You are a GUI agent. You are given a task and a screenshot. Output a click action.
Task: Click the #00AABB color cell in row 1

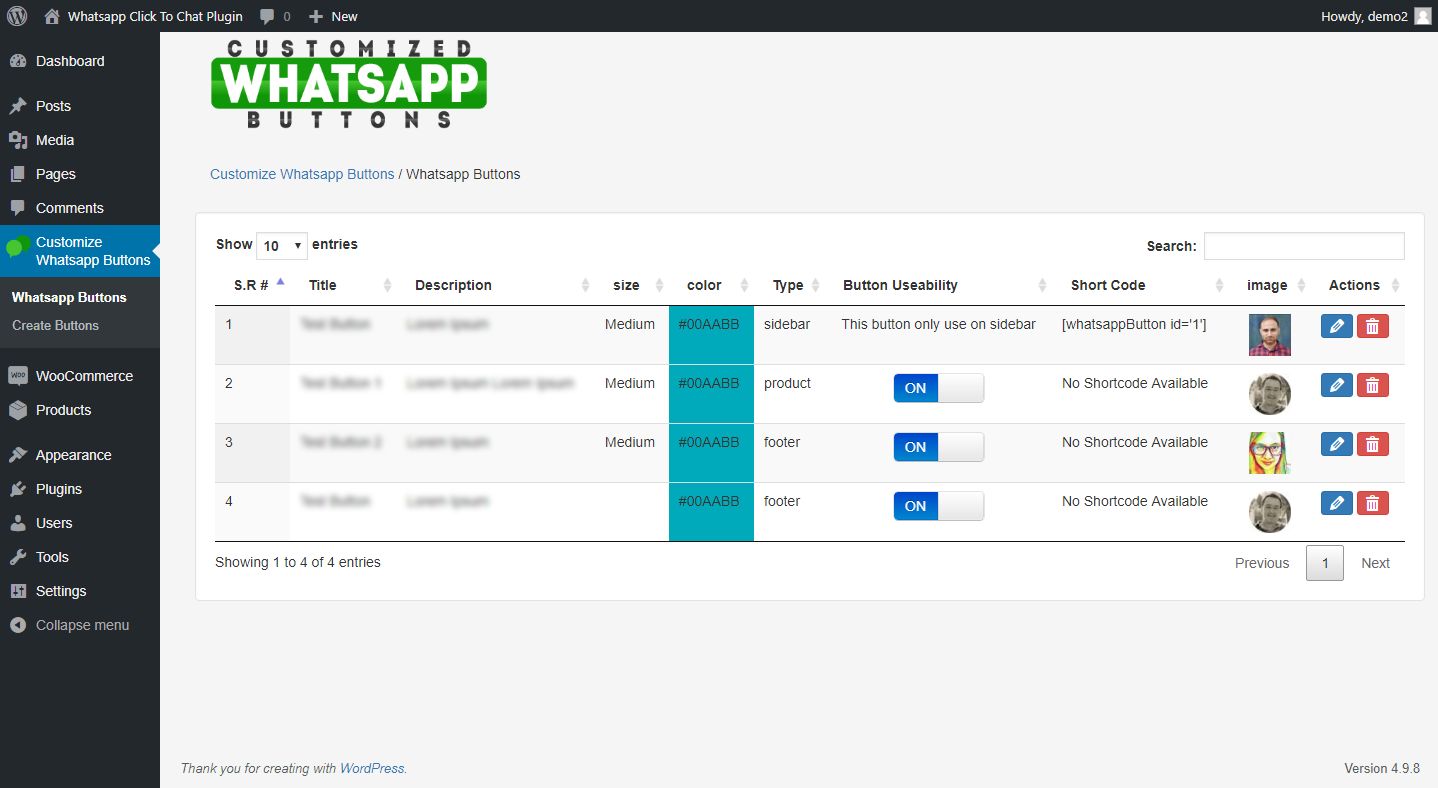(x=709, y=324)
